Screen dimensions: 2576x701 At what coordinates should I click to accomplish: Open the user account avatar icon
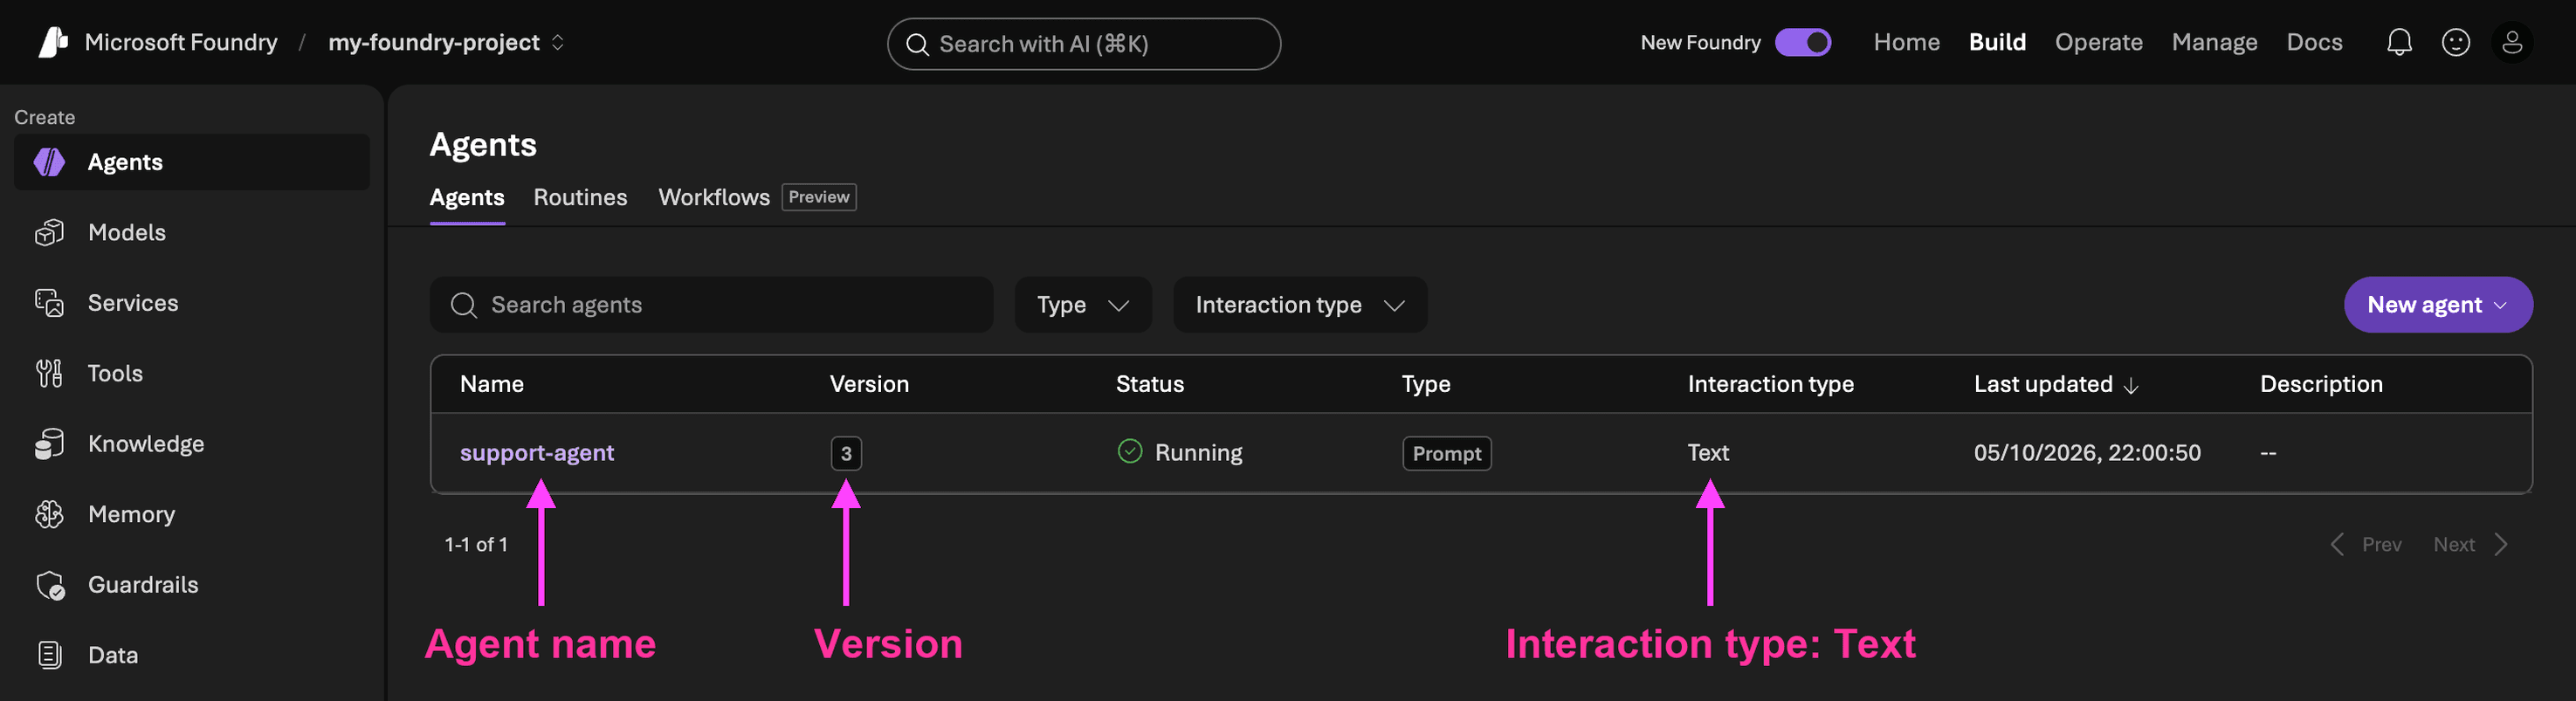(x=2512, y=42)
